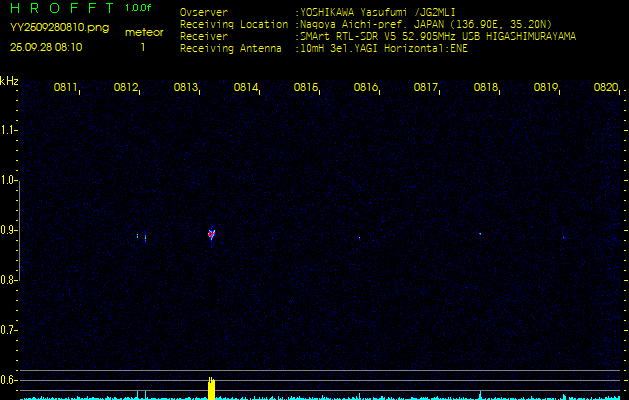This screenshot has width=629, height=400.
Task: Pick the 0817 time marker
Action: click(x=426, y=88)
